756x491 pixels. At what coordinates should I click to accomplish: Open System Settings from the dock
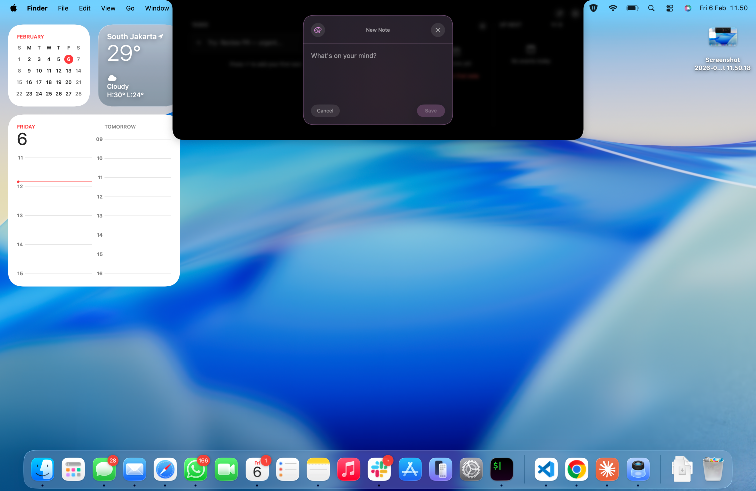(471, 469)
